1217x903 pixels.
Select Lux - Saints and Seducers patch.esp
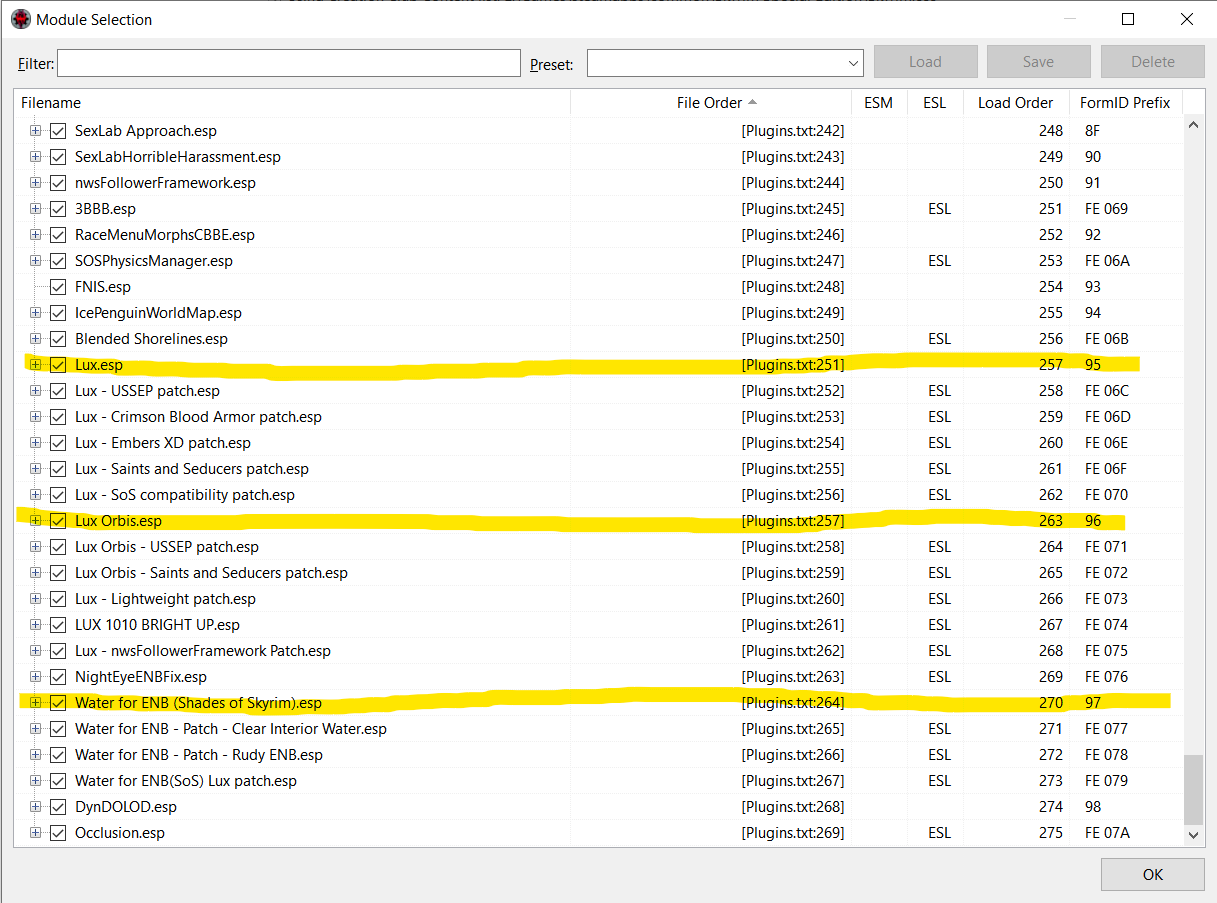[x=599, y=469]
